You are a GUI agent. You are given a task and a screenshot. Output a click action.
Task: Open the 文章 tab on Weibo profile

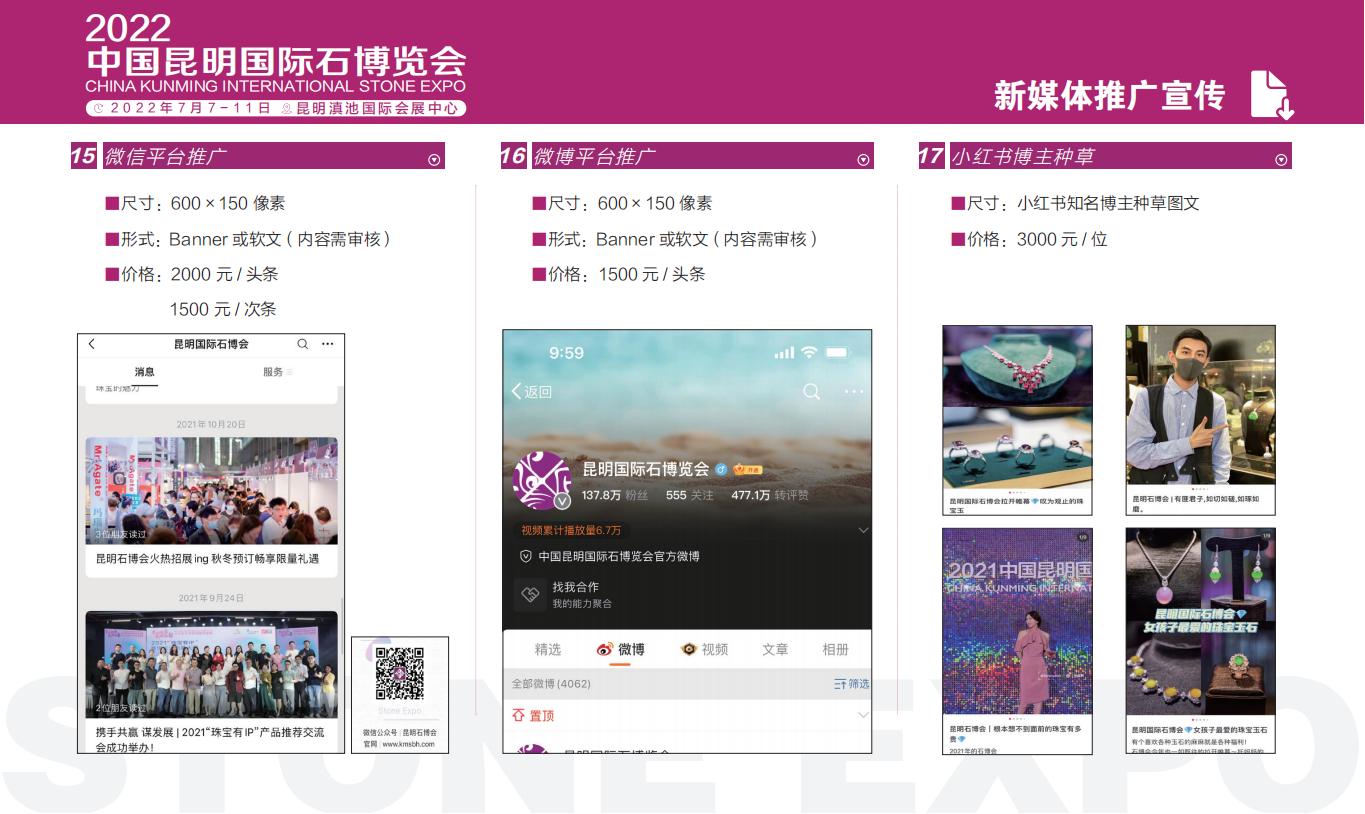coord(775,649)
